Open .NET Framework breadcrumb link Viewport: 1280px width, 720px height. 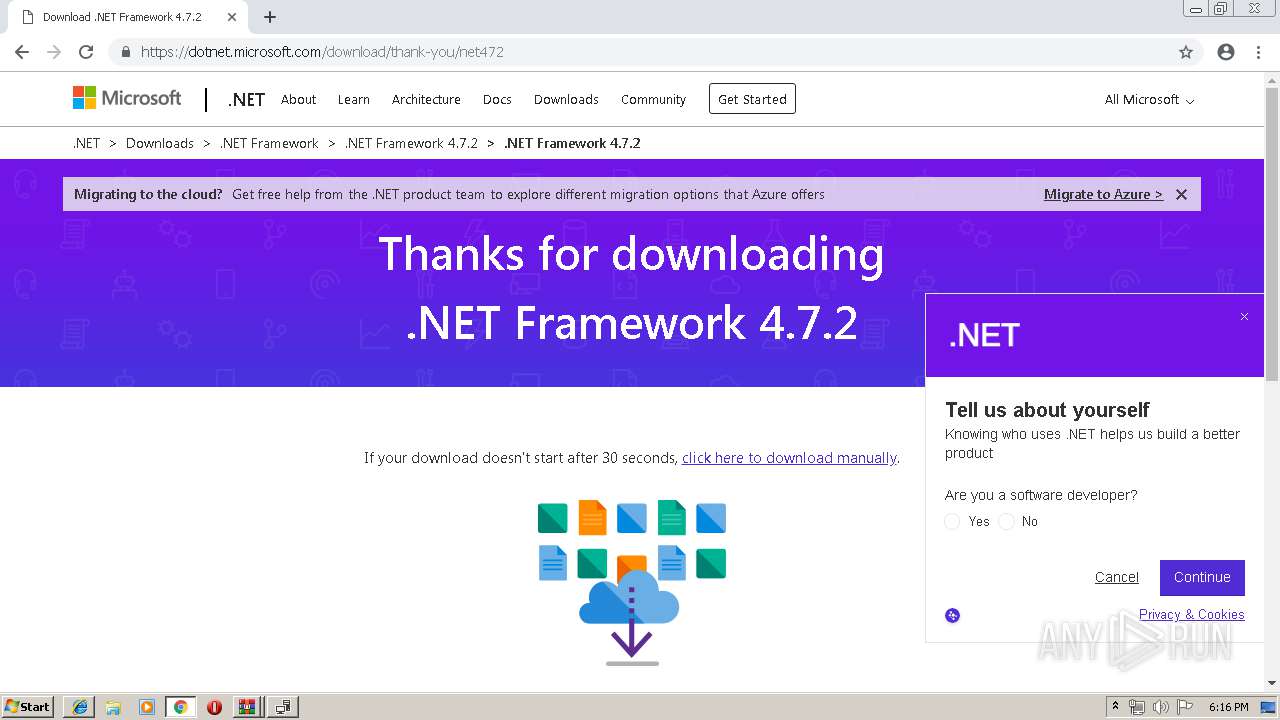click(x=269, y=143)
